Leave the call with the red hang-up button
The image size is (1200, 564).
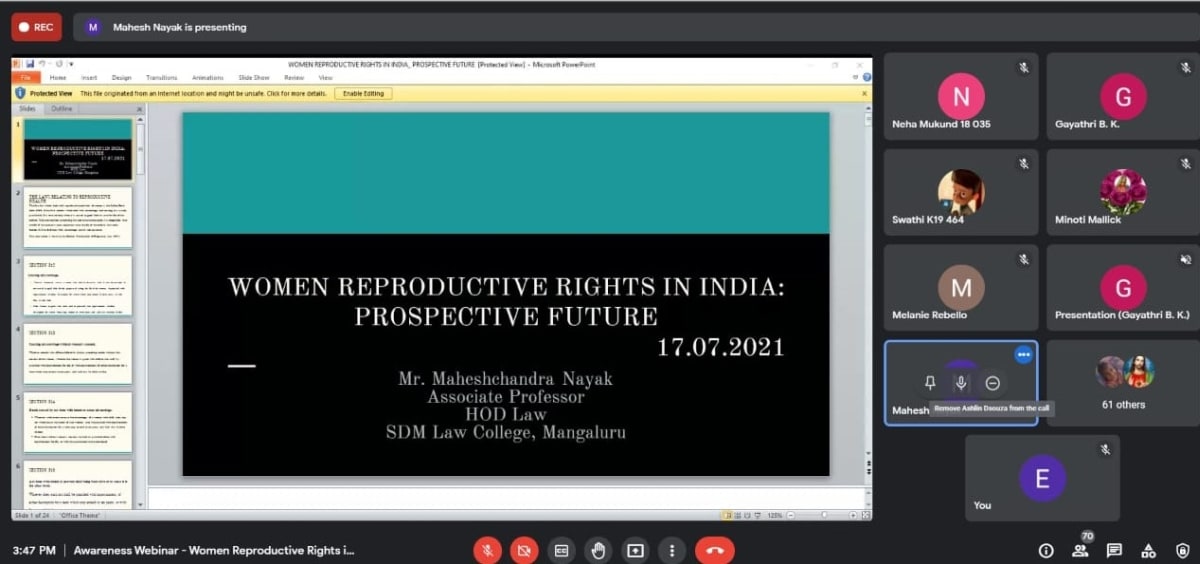pyautogui.click(x=714, y=550)
